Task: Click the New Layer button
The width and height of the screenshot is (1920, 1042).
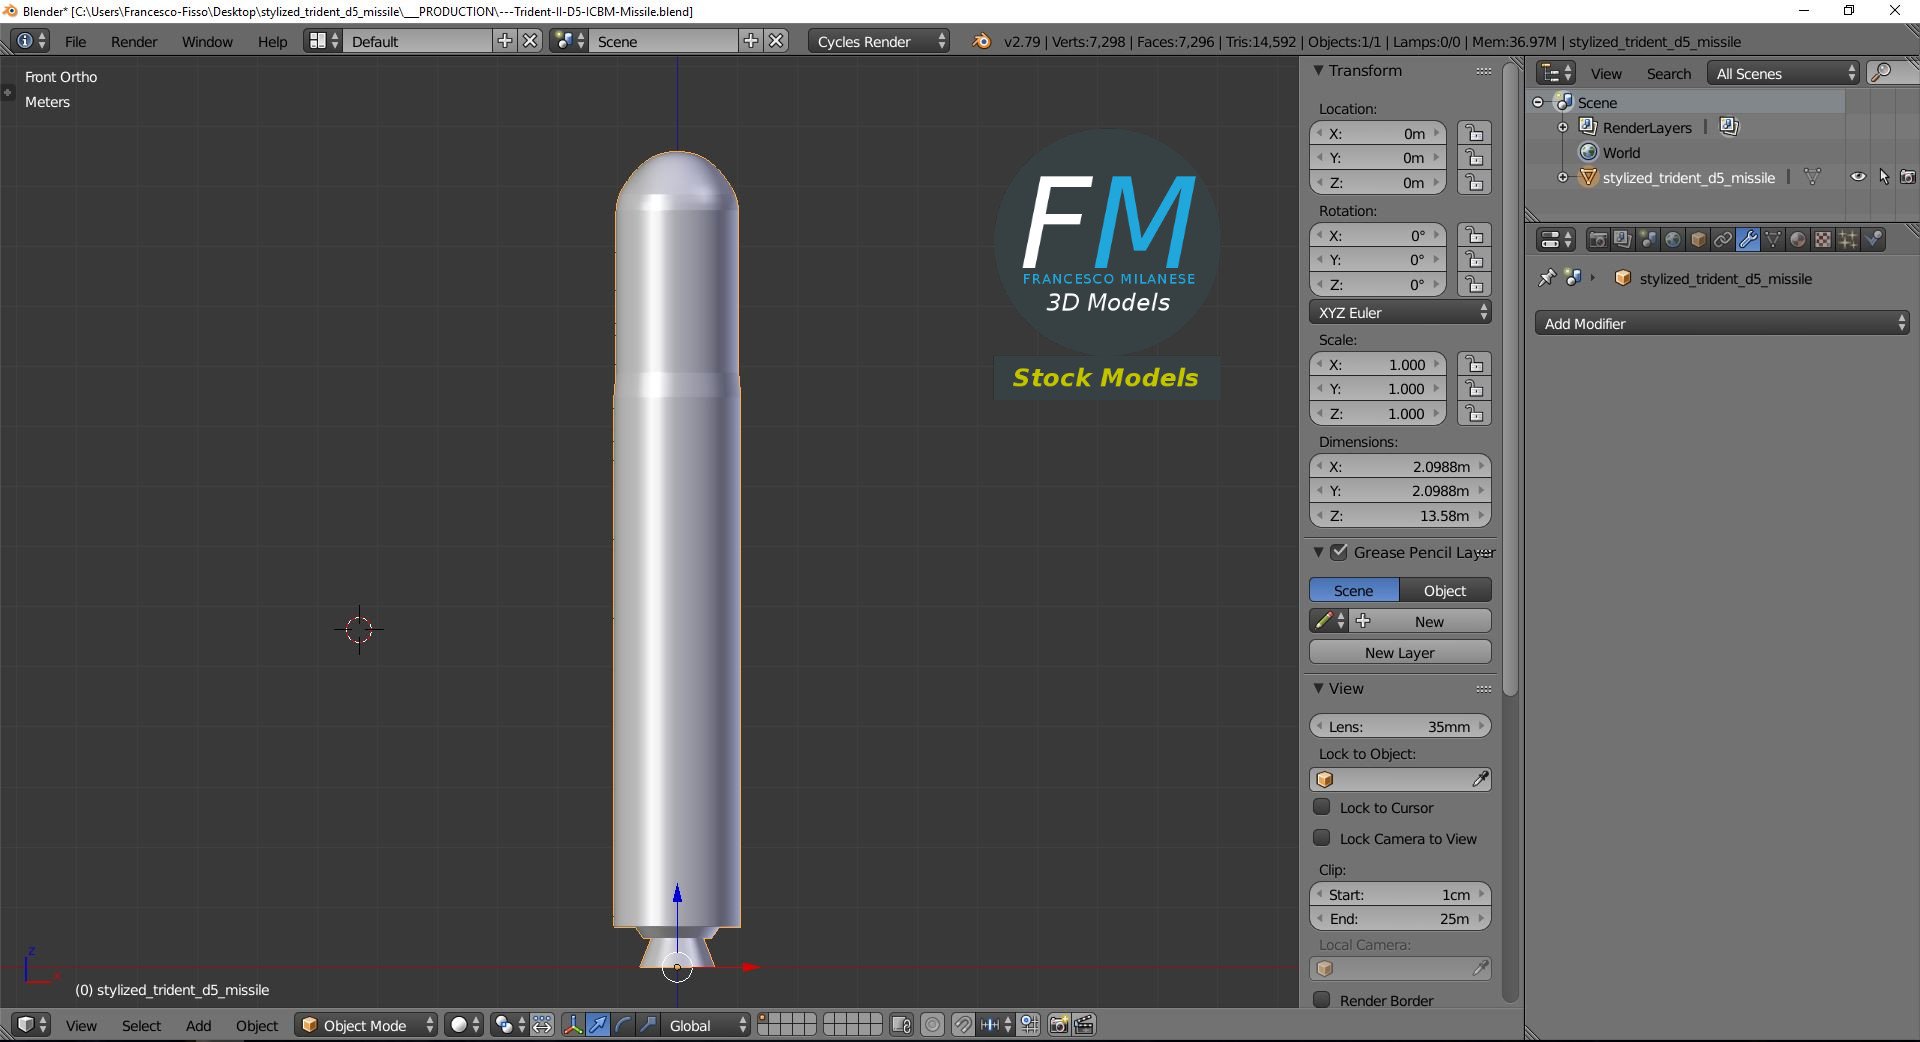Action: (1400, 652)
